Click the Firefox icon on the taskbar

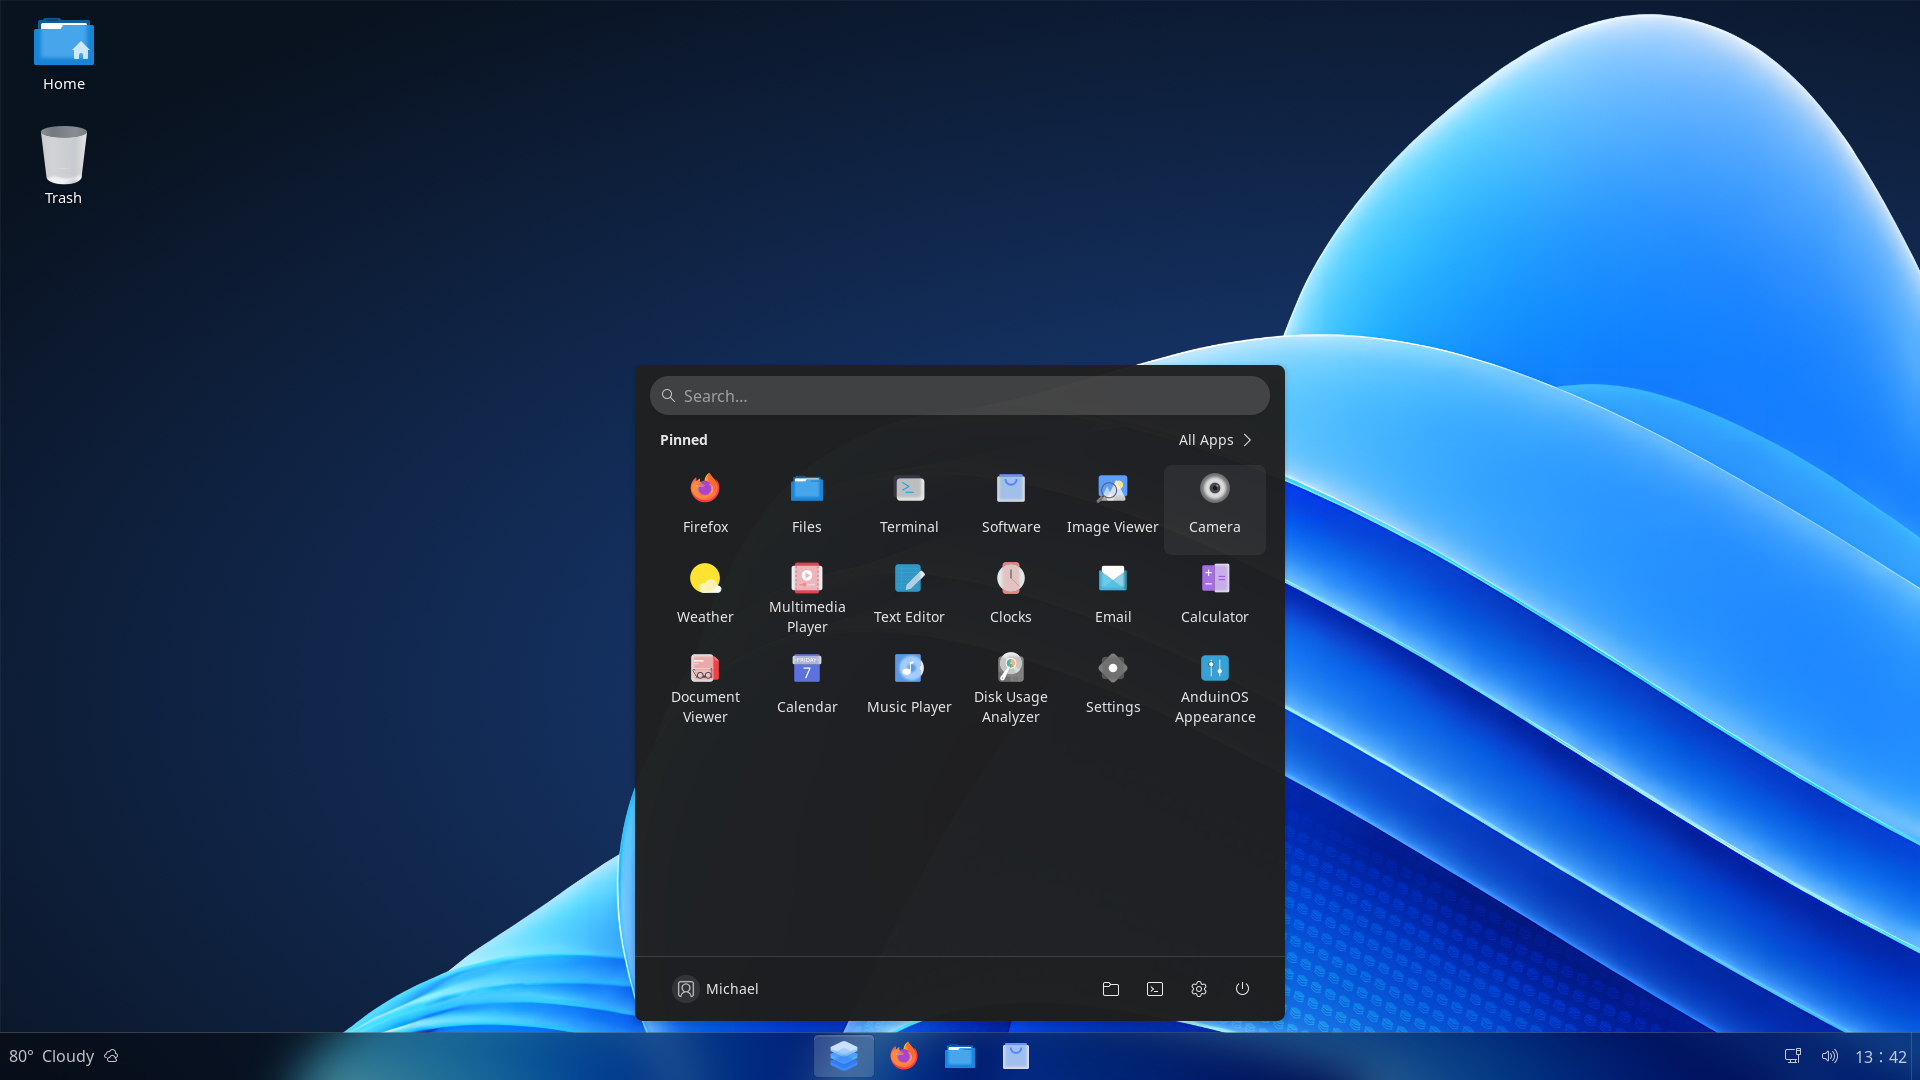[x=904, y=1056]
